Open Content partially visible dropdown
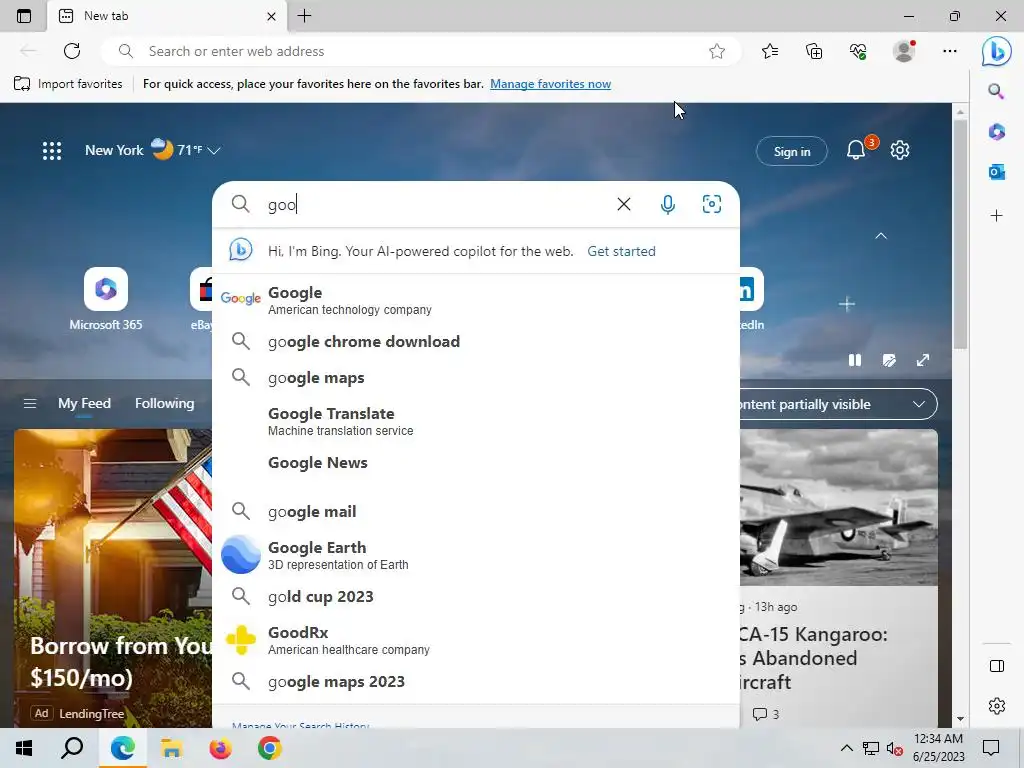 pyautogui.click(x=839, y=404)
